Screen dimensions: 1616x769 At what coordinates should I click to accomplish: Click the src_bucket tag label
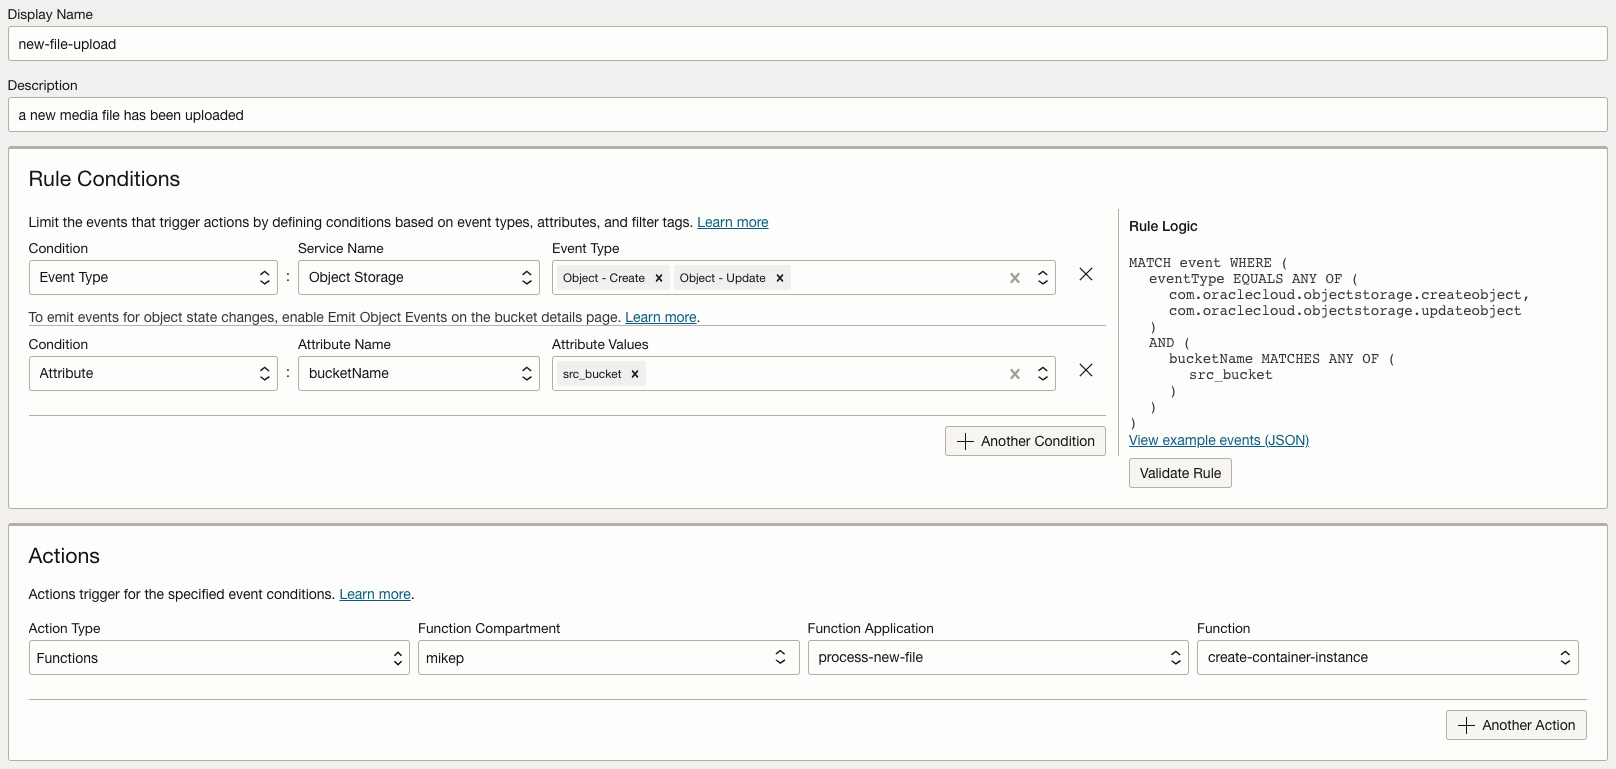click(x=592, y=374)
